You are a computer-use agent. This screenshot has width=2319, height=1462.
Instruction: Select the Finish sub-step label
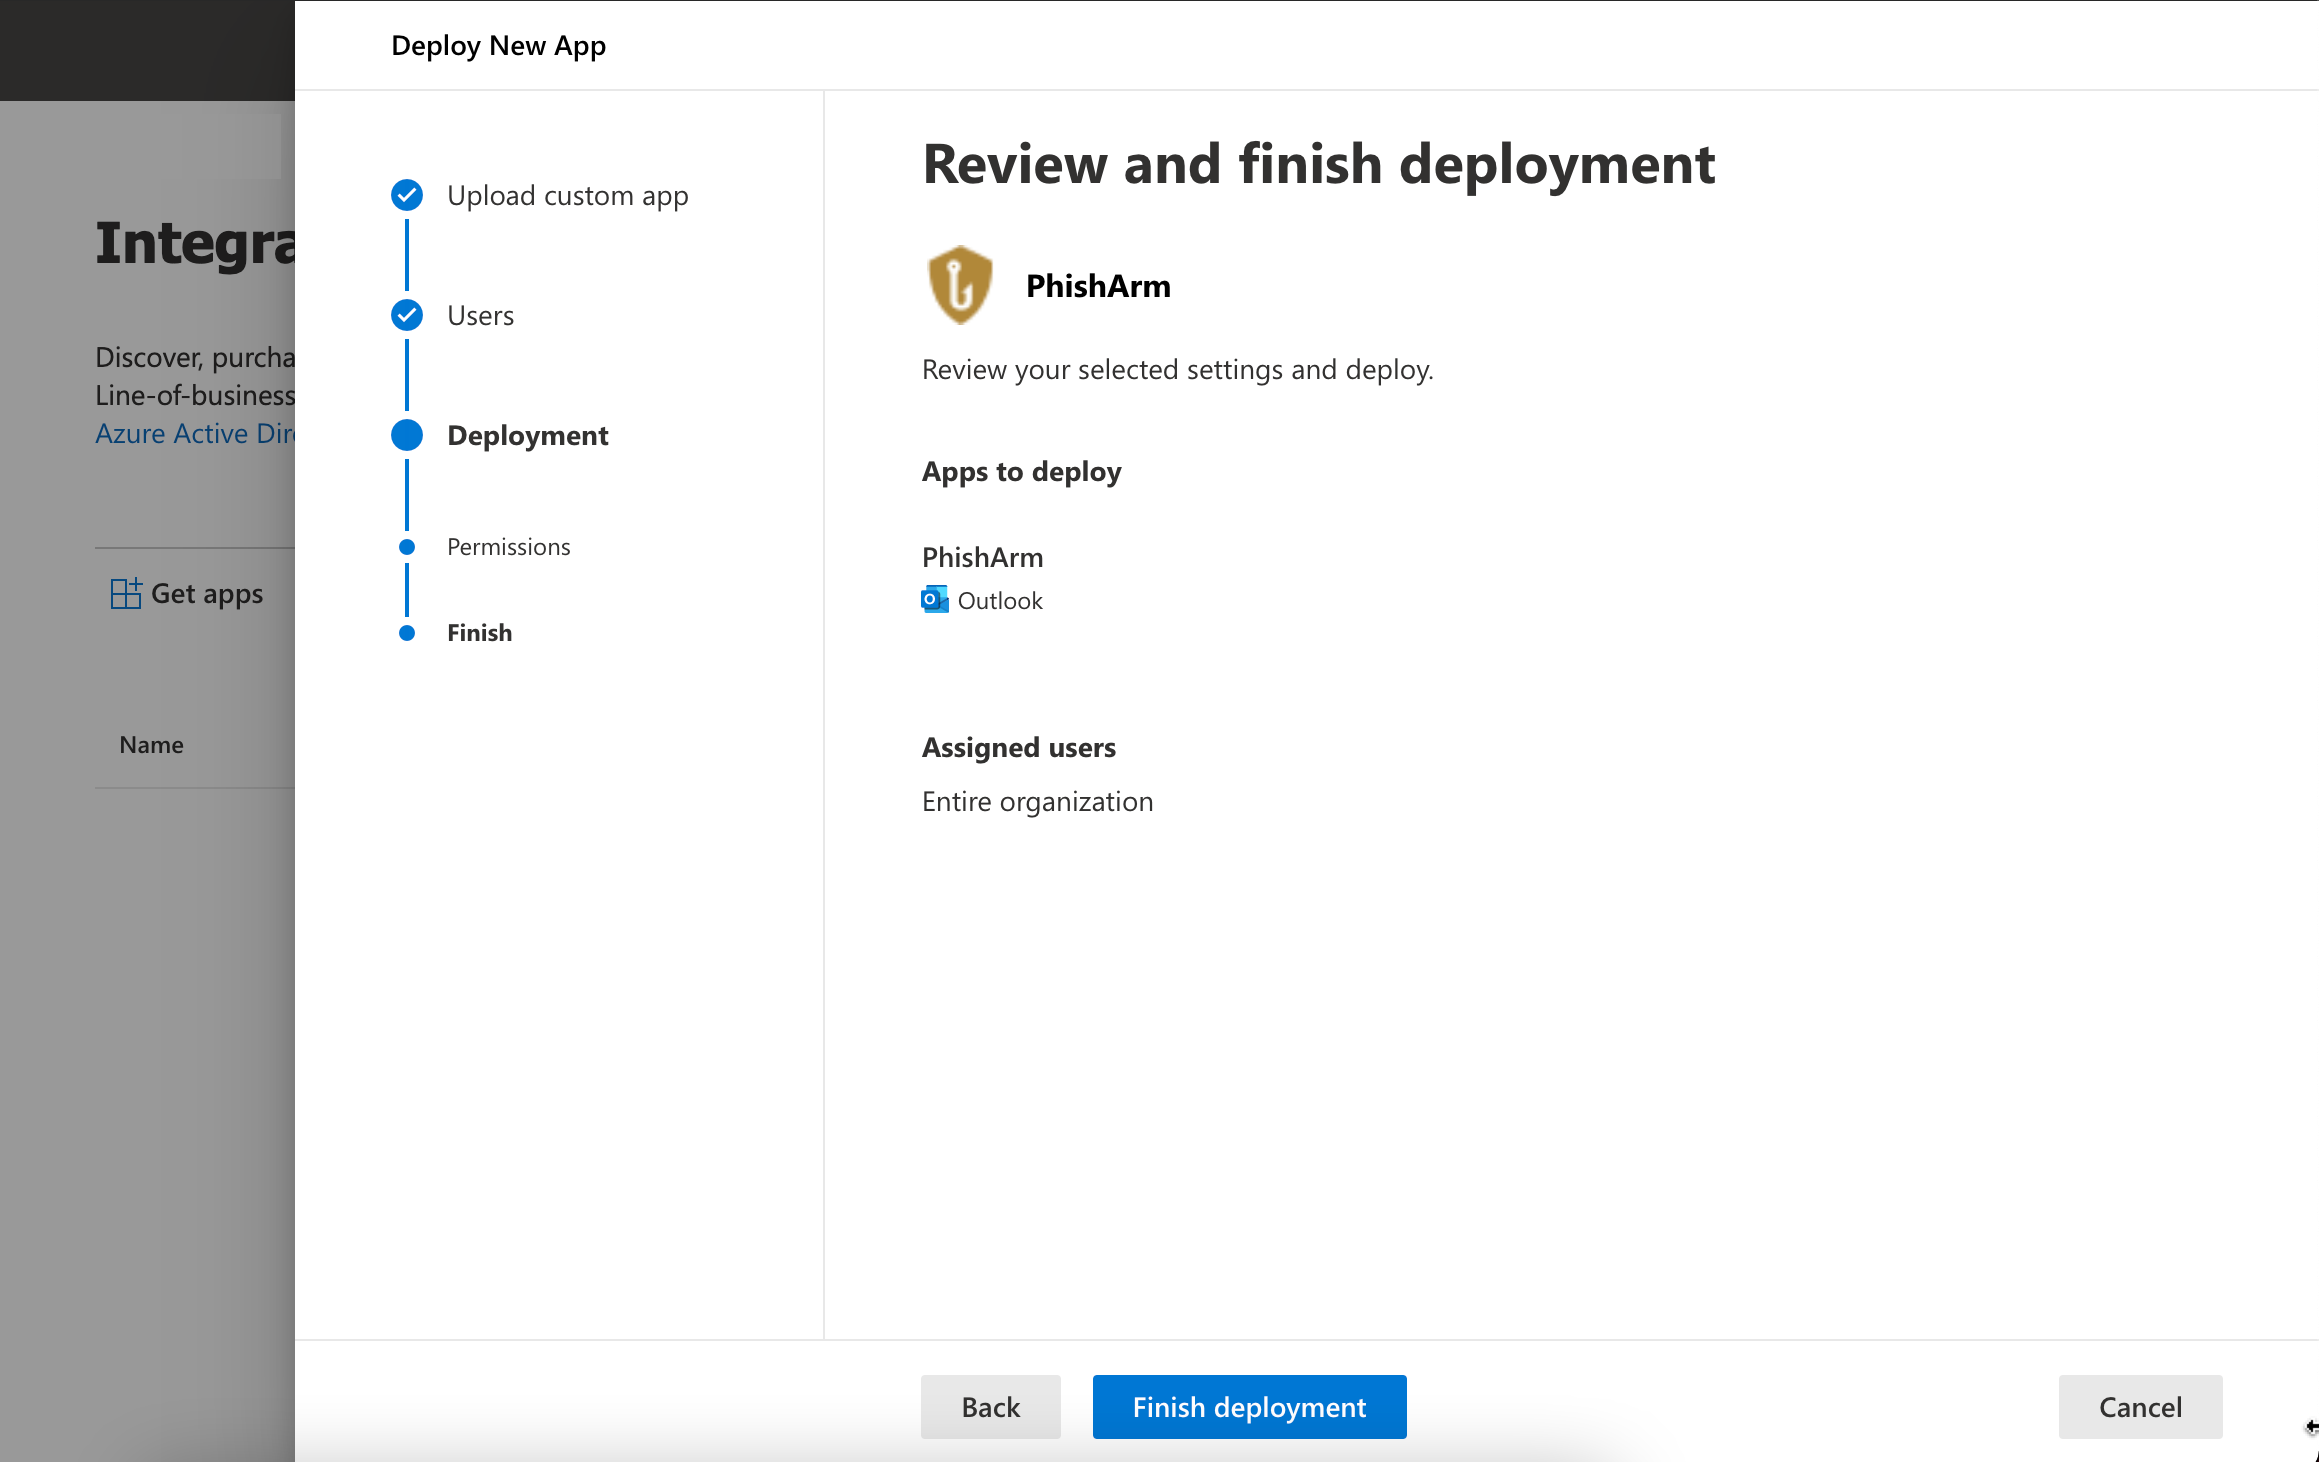coord(479,633)
